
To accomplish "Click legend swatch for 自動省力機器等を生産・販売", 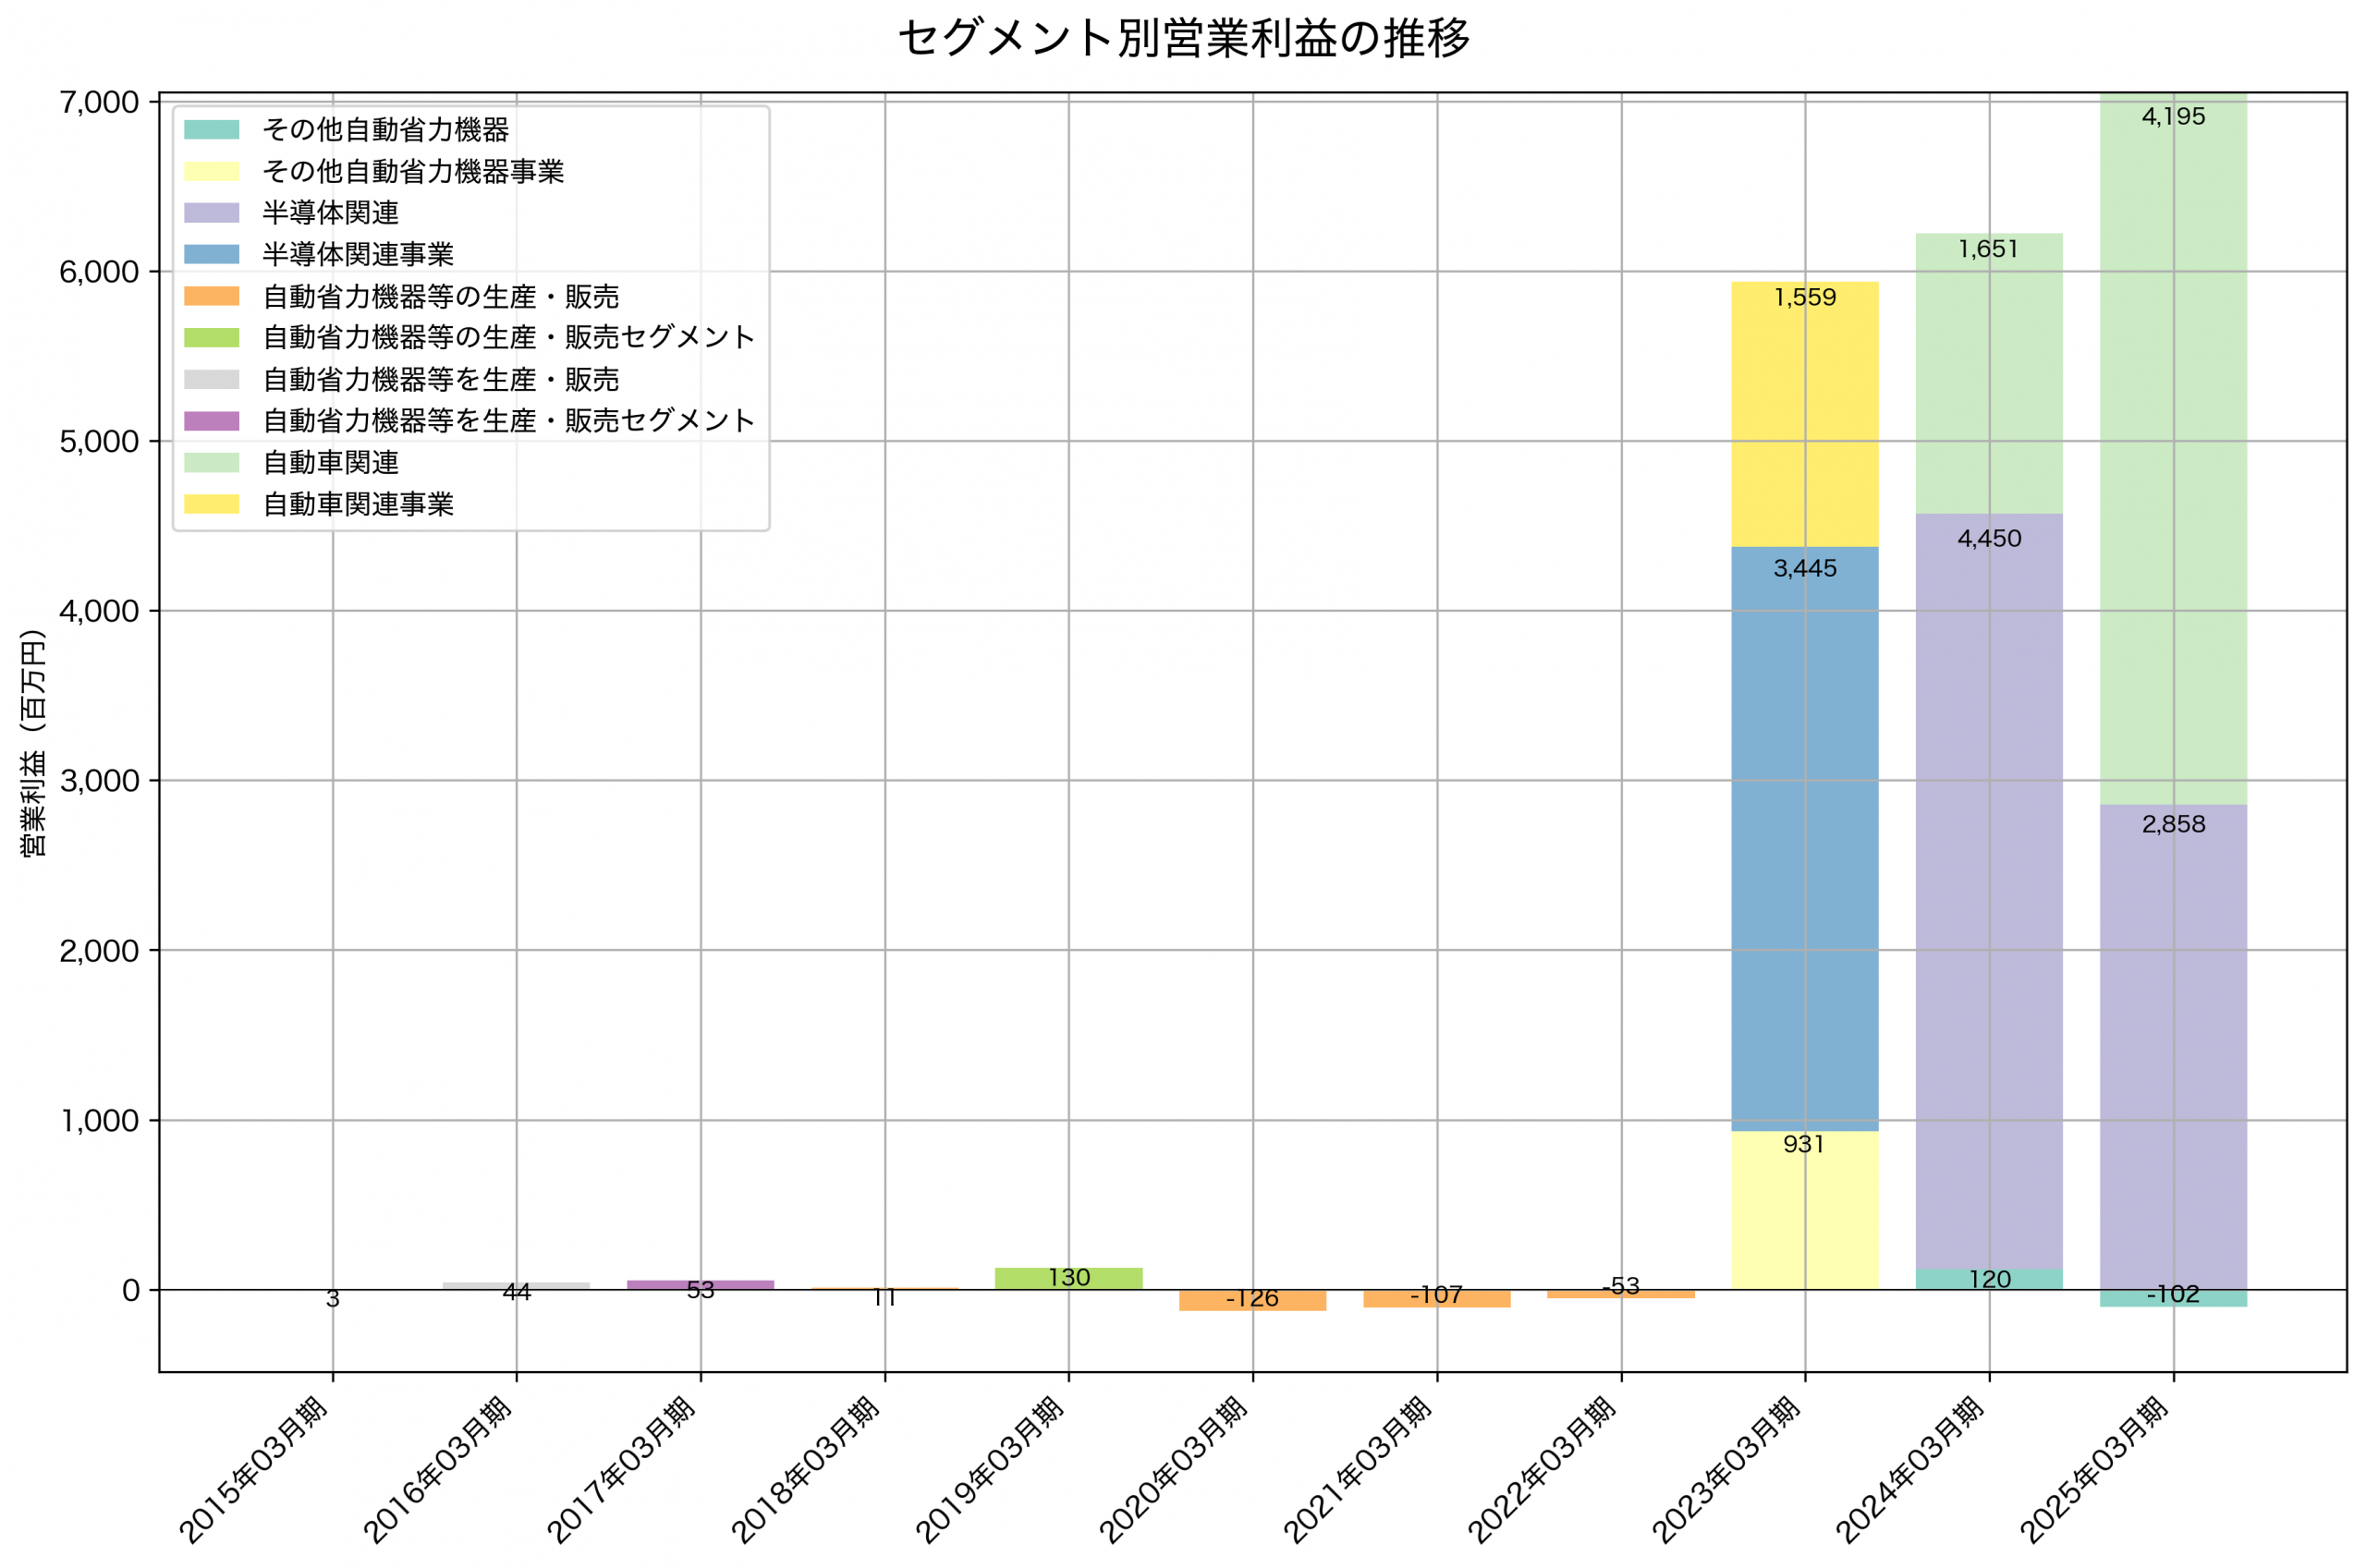I will point(212,380).
